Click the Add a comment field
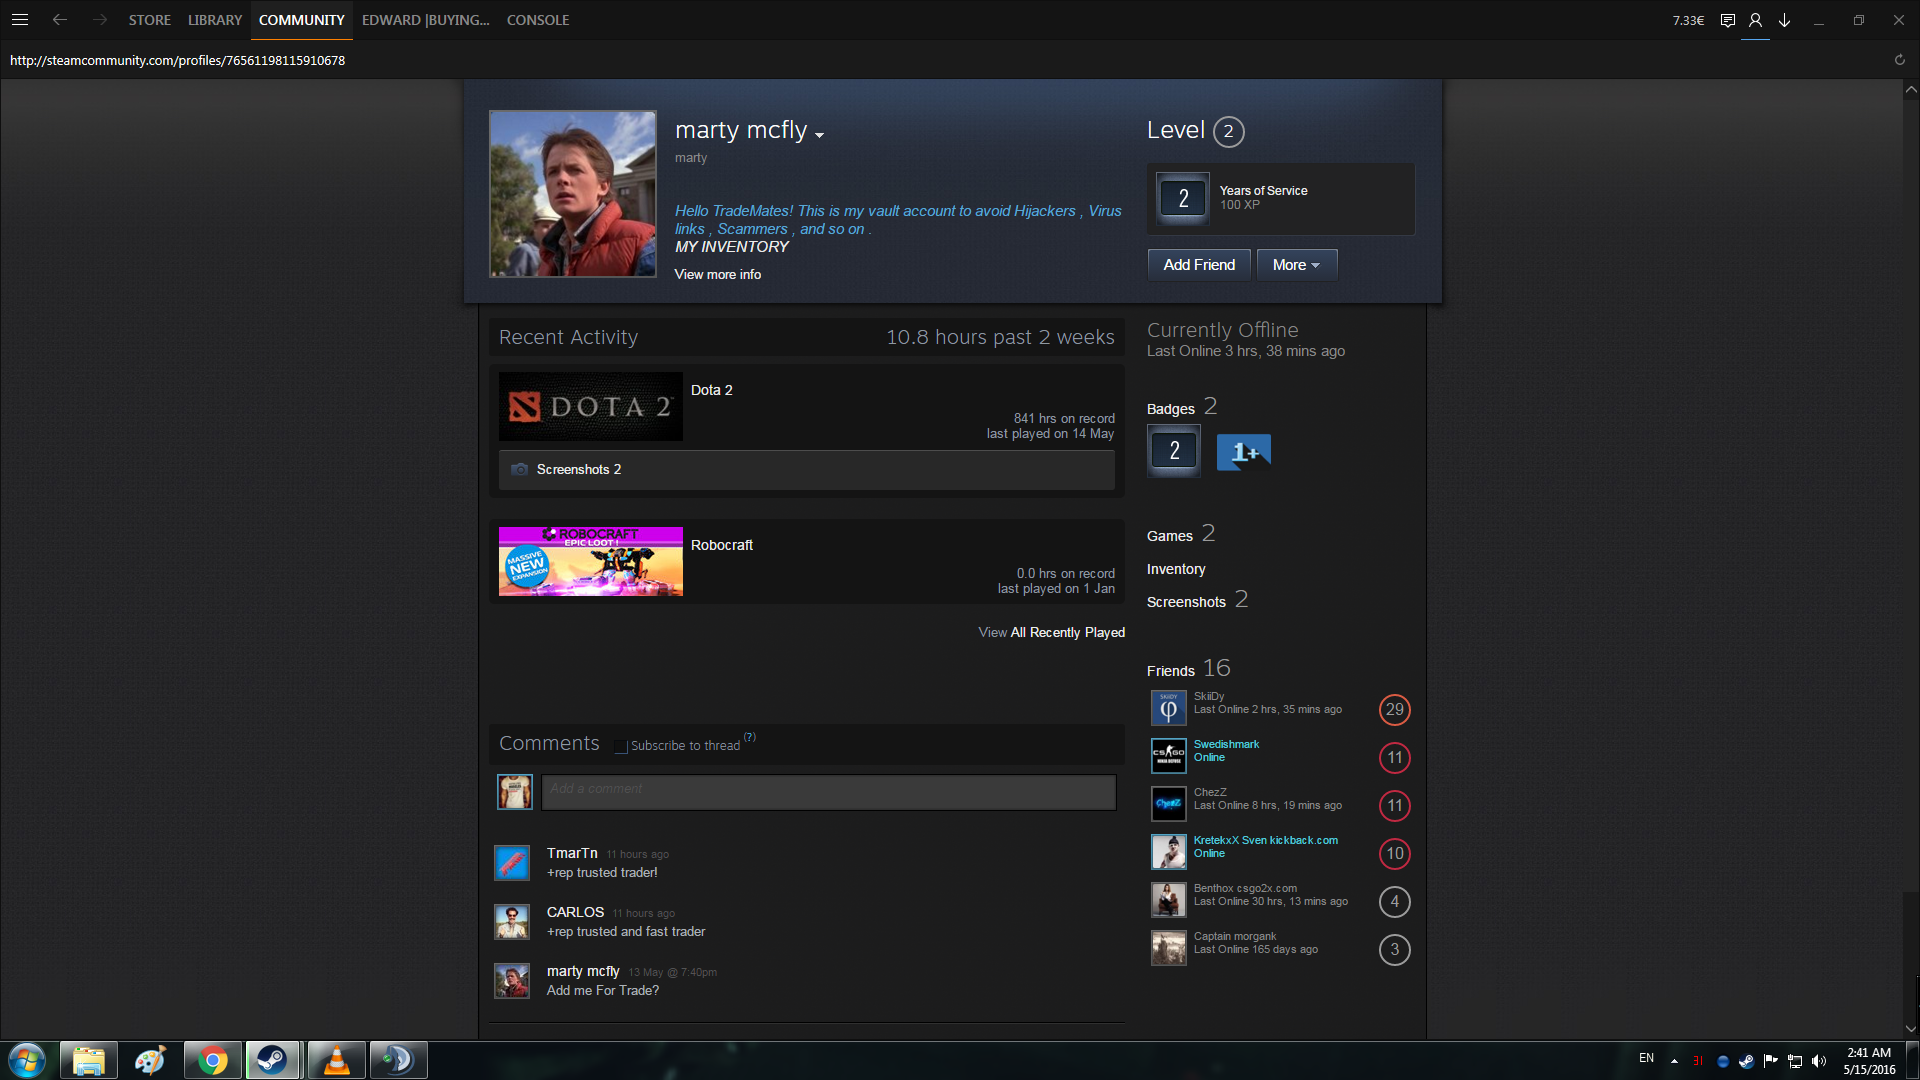1920x1080 pixels. coord(828,792)
